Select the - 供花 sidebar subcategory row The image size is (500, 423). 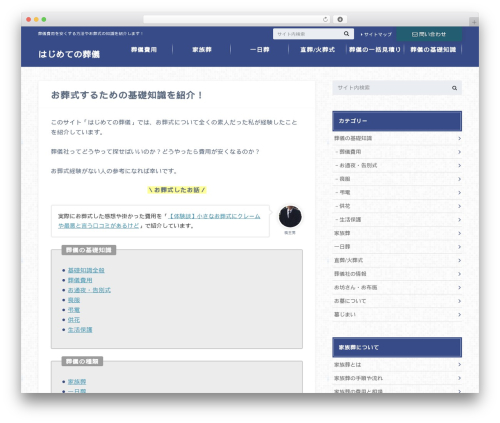coord(397,206)
